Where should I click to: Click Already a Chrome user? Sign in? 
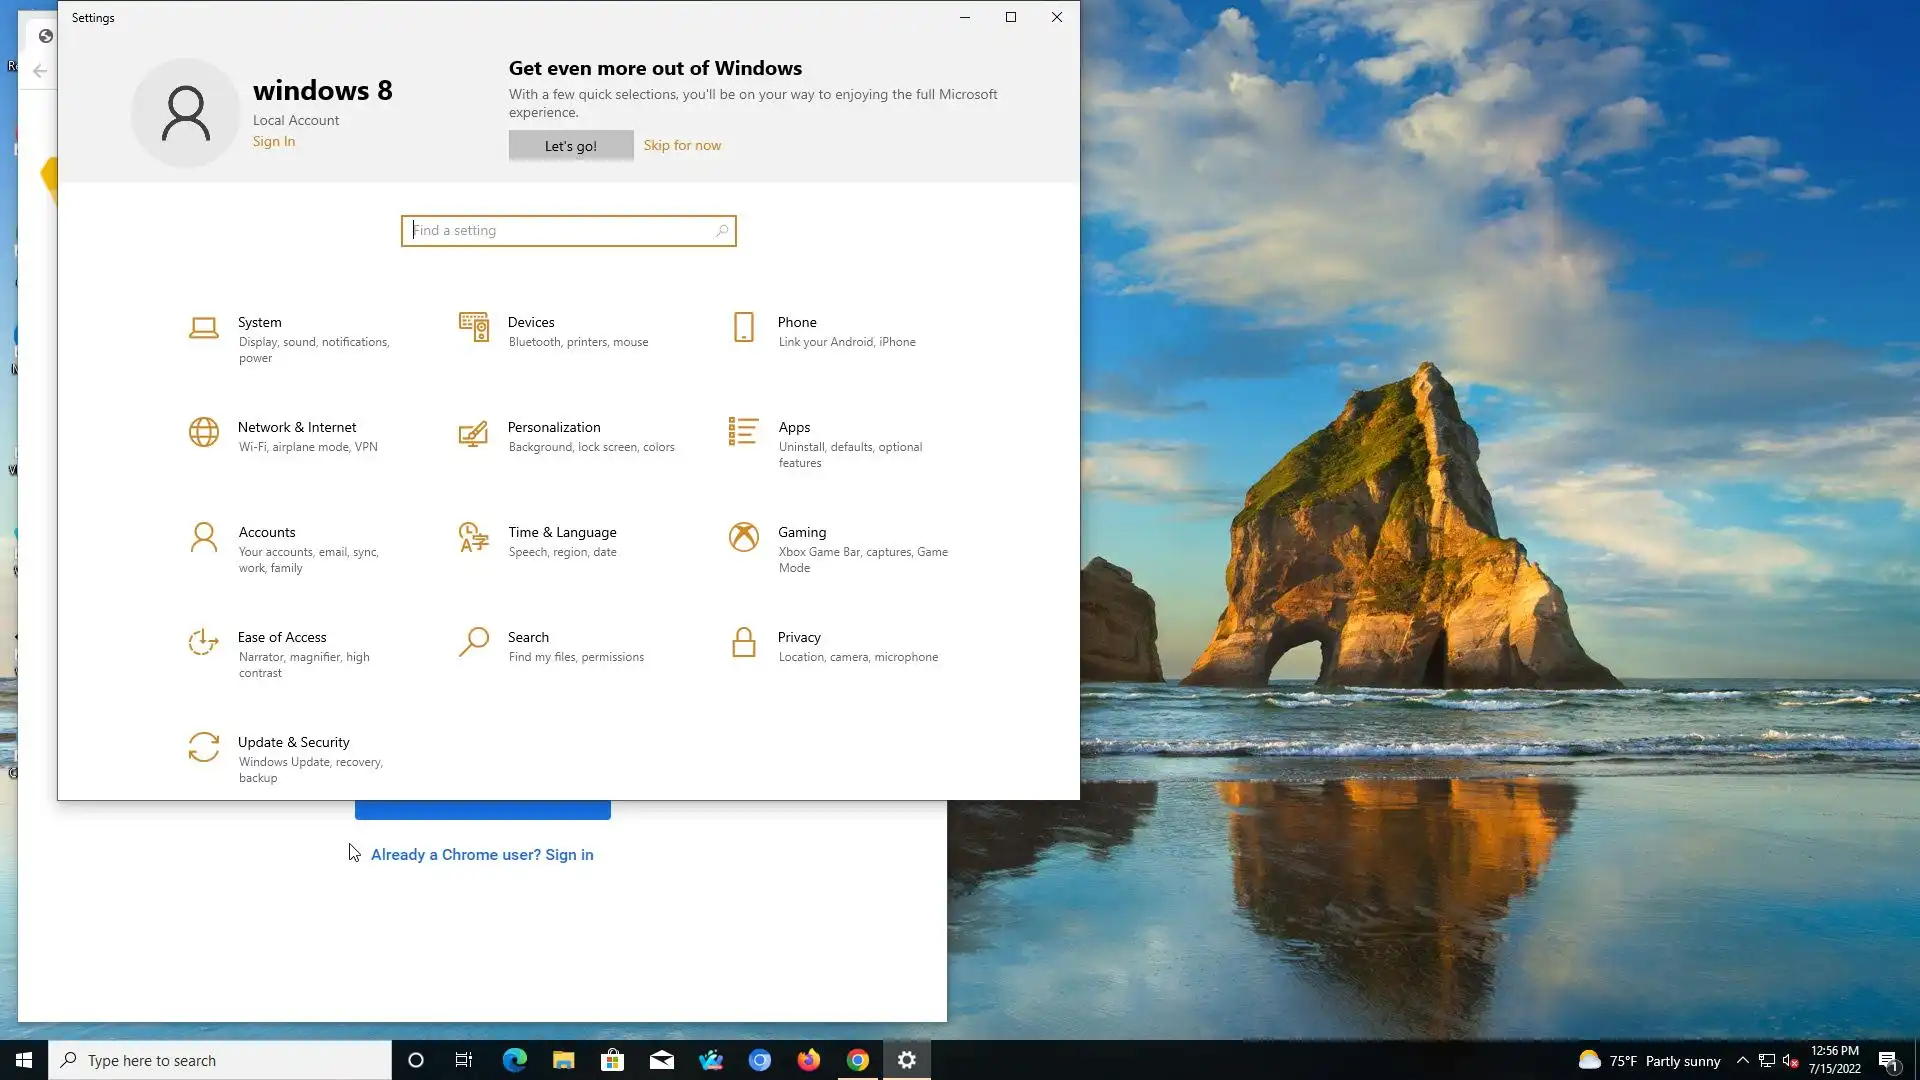coord(482,854)
